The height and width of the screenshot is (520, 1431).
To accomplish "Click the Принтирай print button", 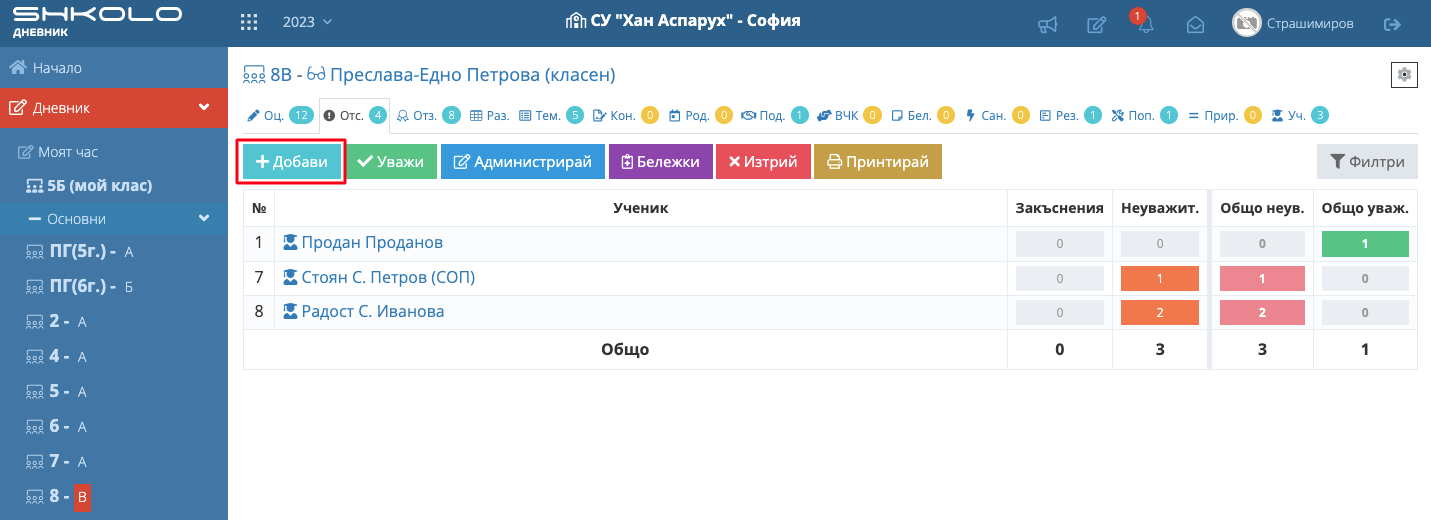I will (878, 162).
